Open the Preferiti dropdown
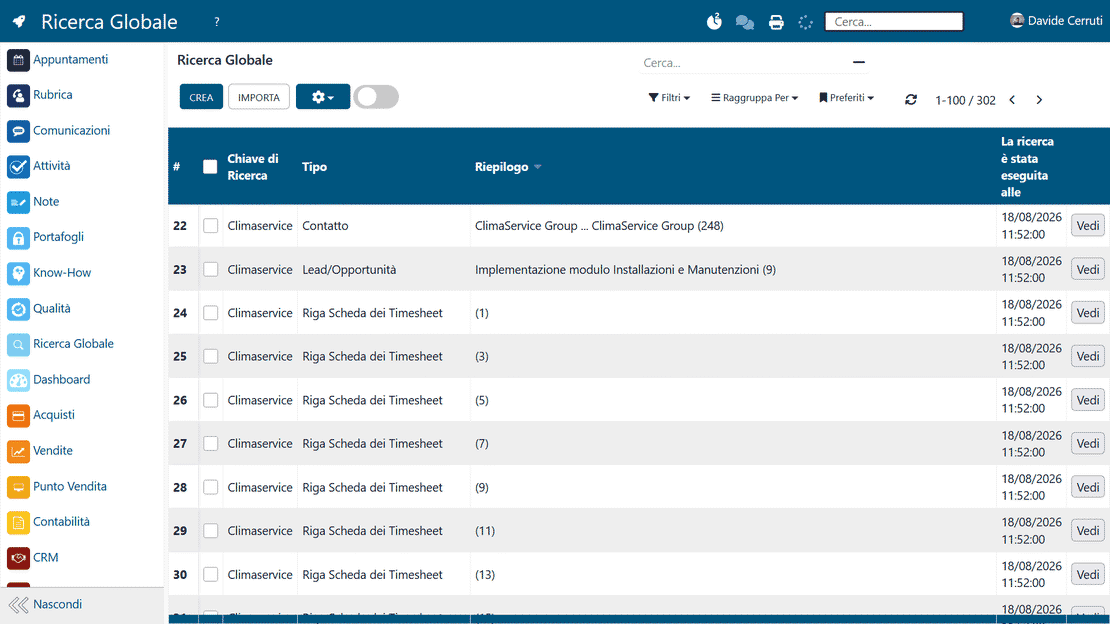This screenshot has height=624, width=1110. [846, 98]
